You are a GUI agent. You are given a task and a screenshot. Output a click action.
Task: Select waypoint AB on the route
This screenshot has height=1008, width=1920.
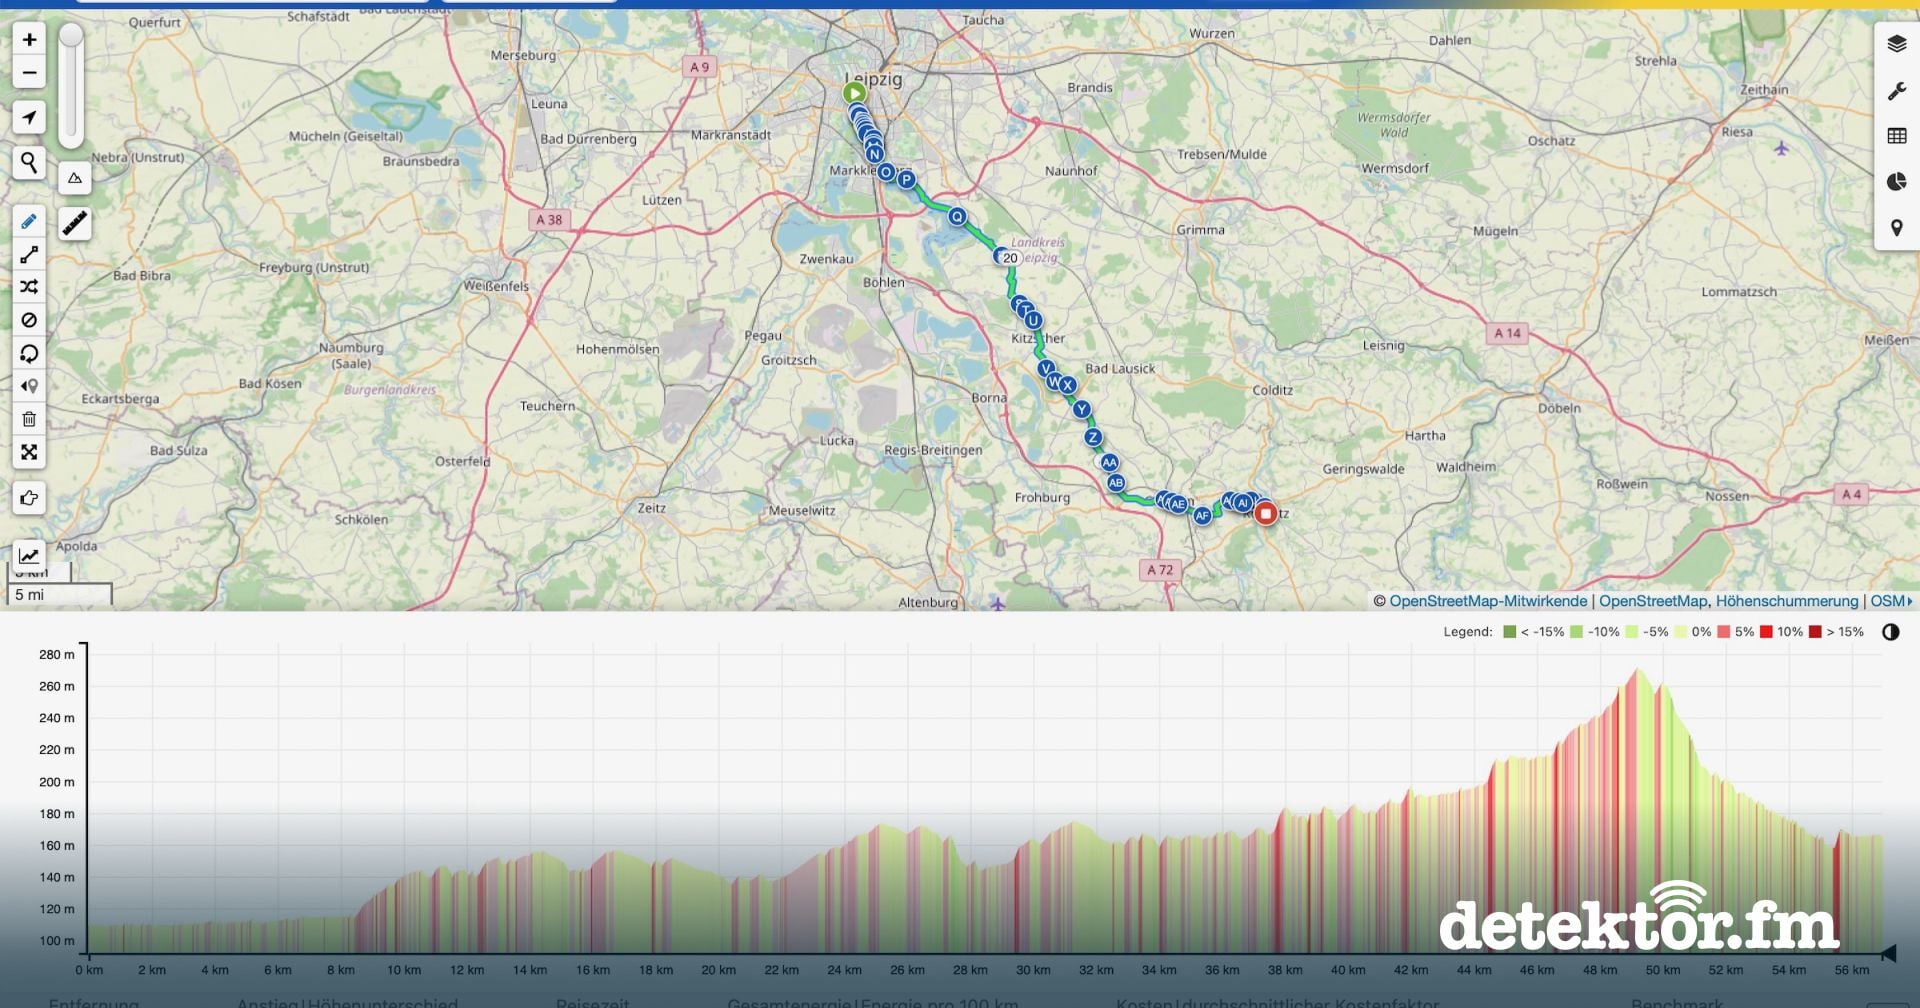(x=1116, y=483)
